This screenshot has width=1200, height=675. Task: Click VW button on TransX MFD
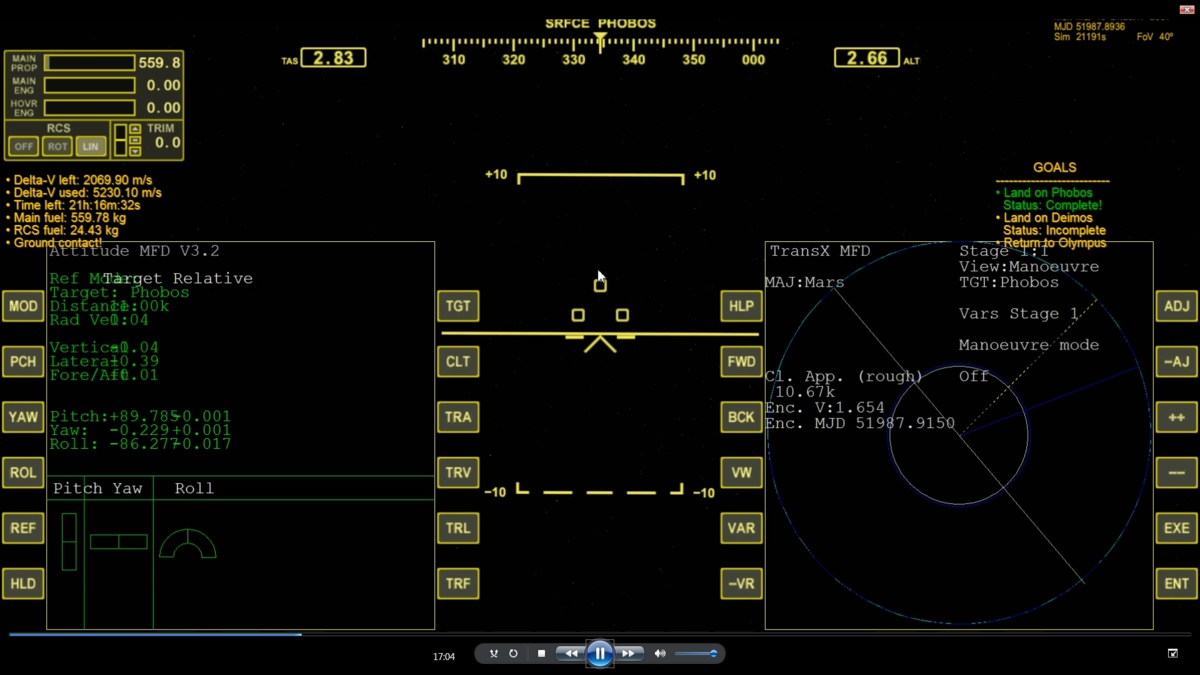tap(741, 473)
